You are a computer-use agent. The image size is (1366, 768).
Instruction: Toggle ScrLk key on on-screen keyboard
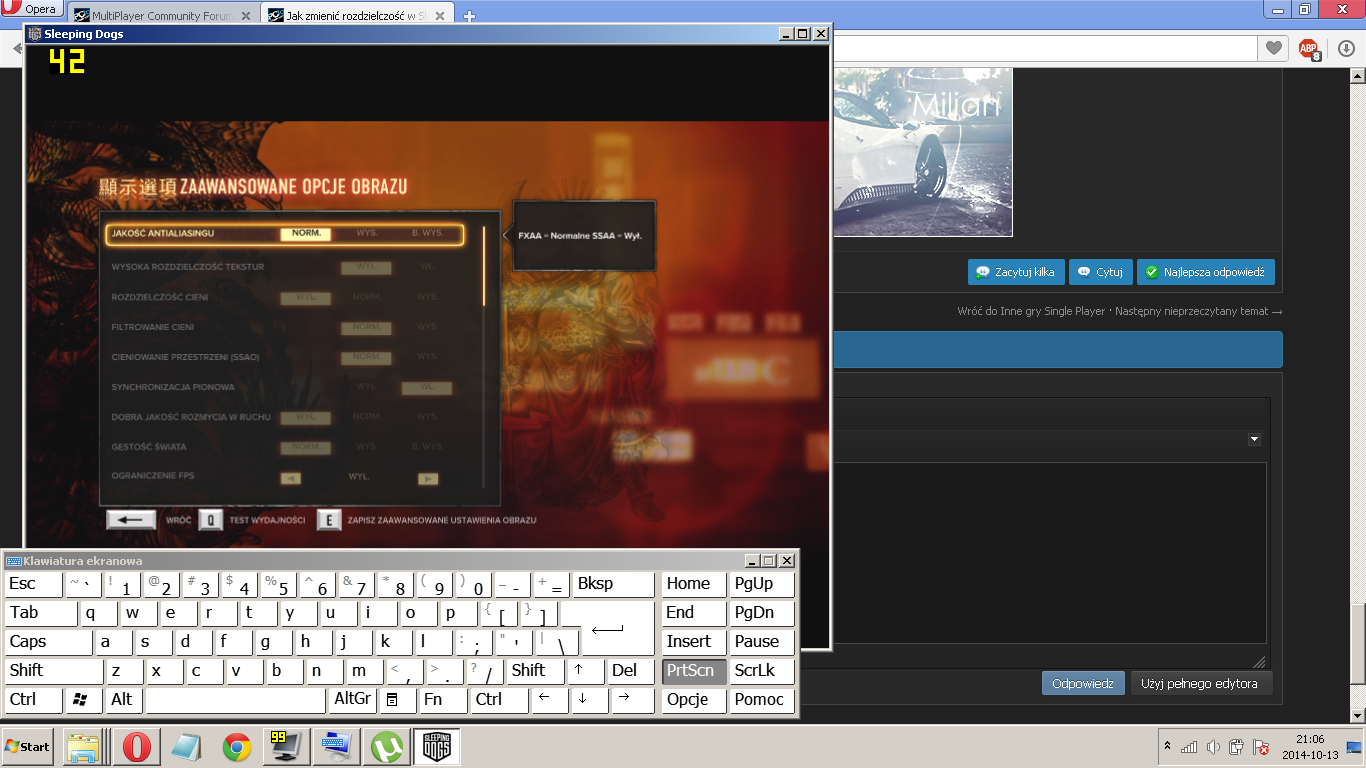762,671
